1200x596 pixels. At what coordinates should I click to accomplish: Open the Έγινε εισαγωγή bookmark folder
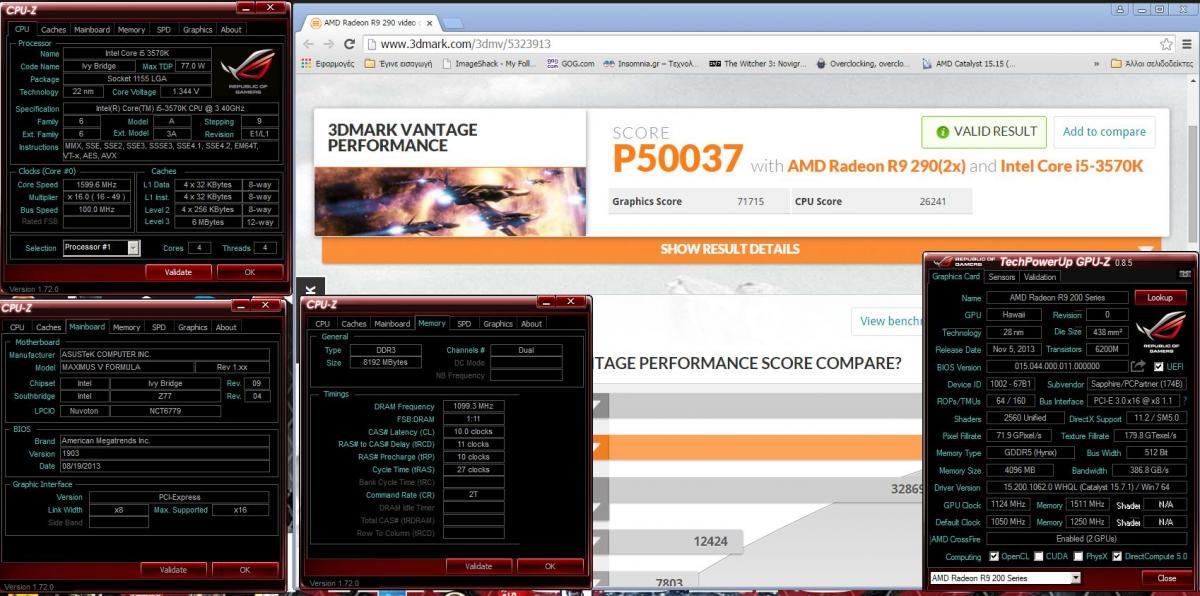[398, 63]
